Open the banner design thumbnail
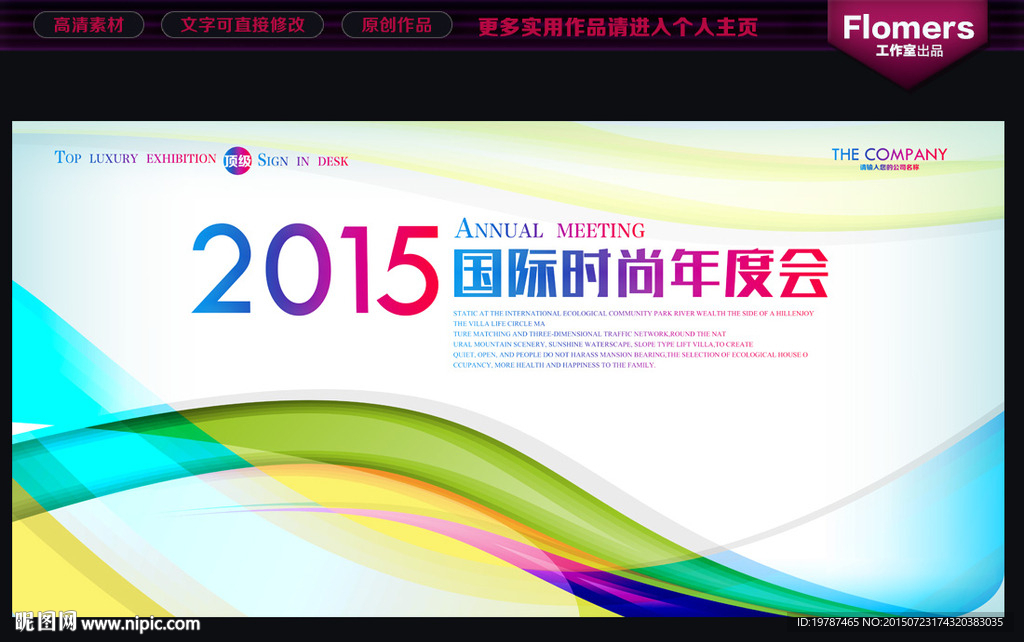The image size is (1024, 642). tap(508, 369)
